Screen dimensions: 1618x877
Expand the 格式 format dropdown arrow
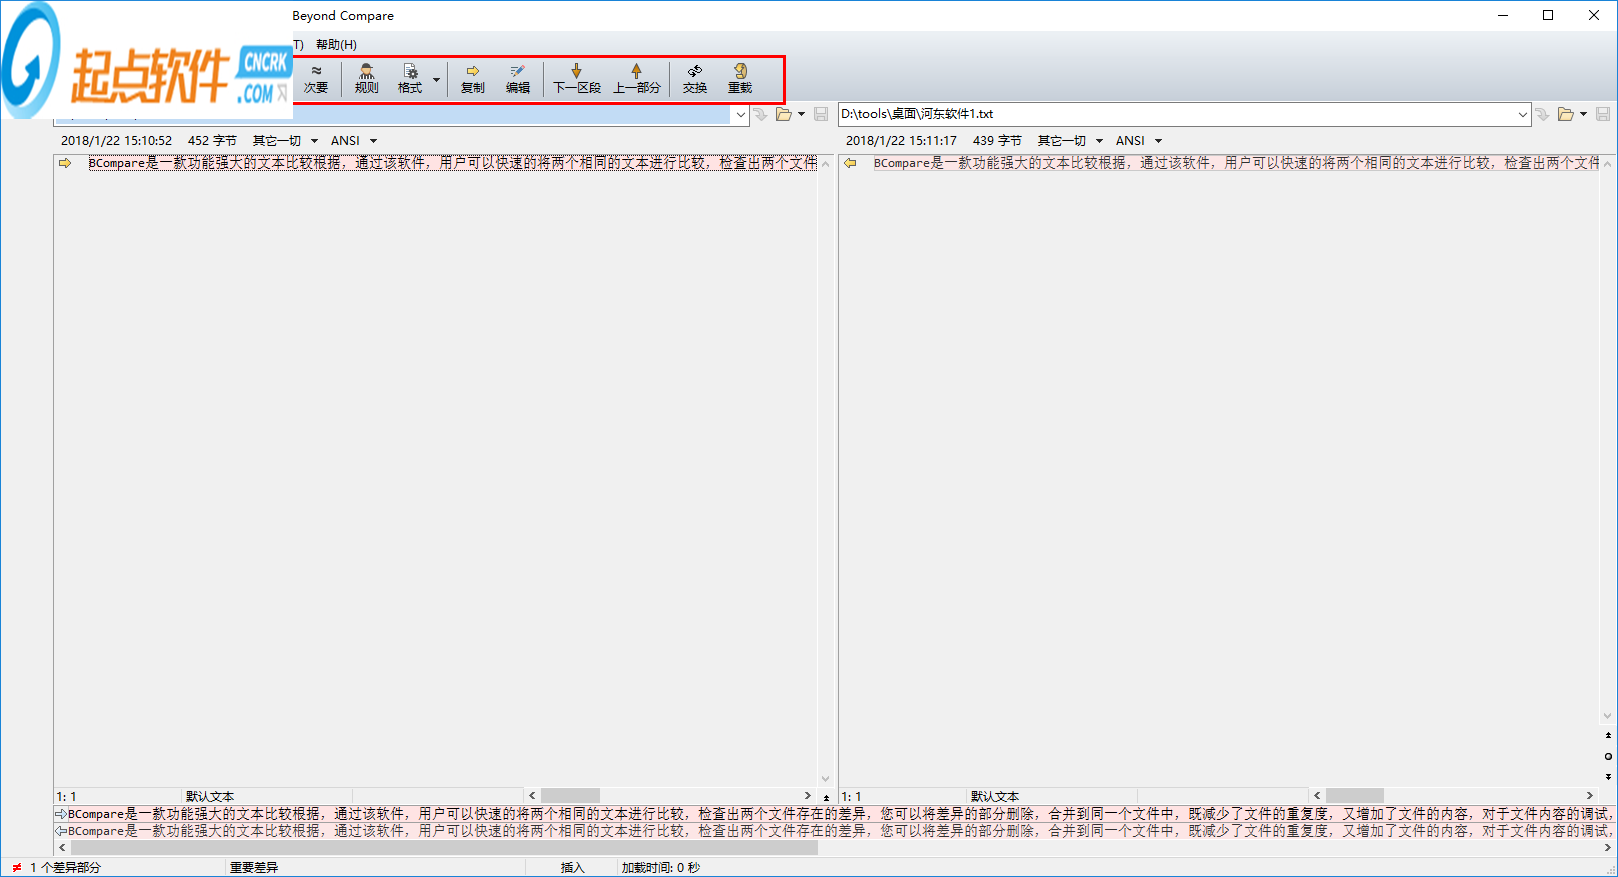click(436, 79)
